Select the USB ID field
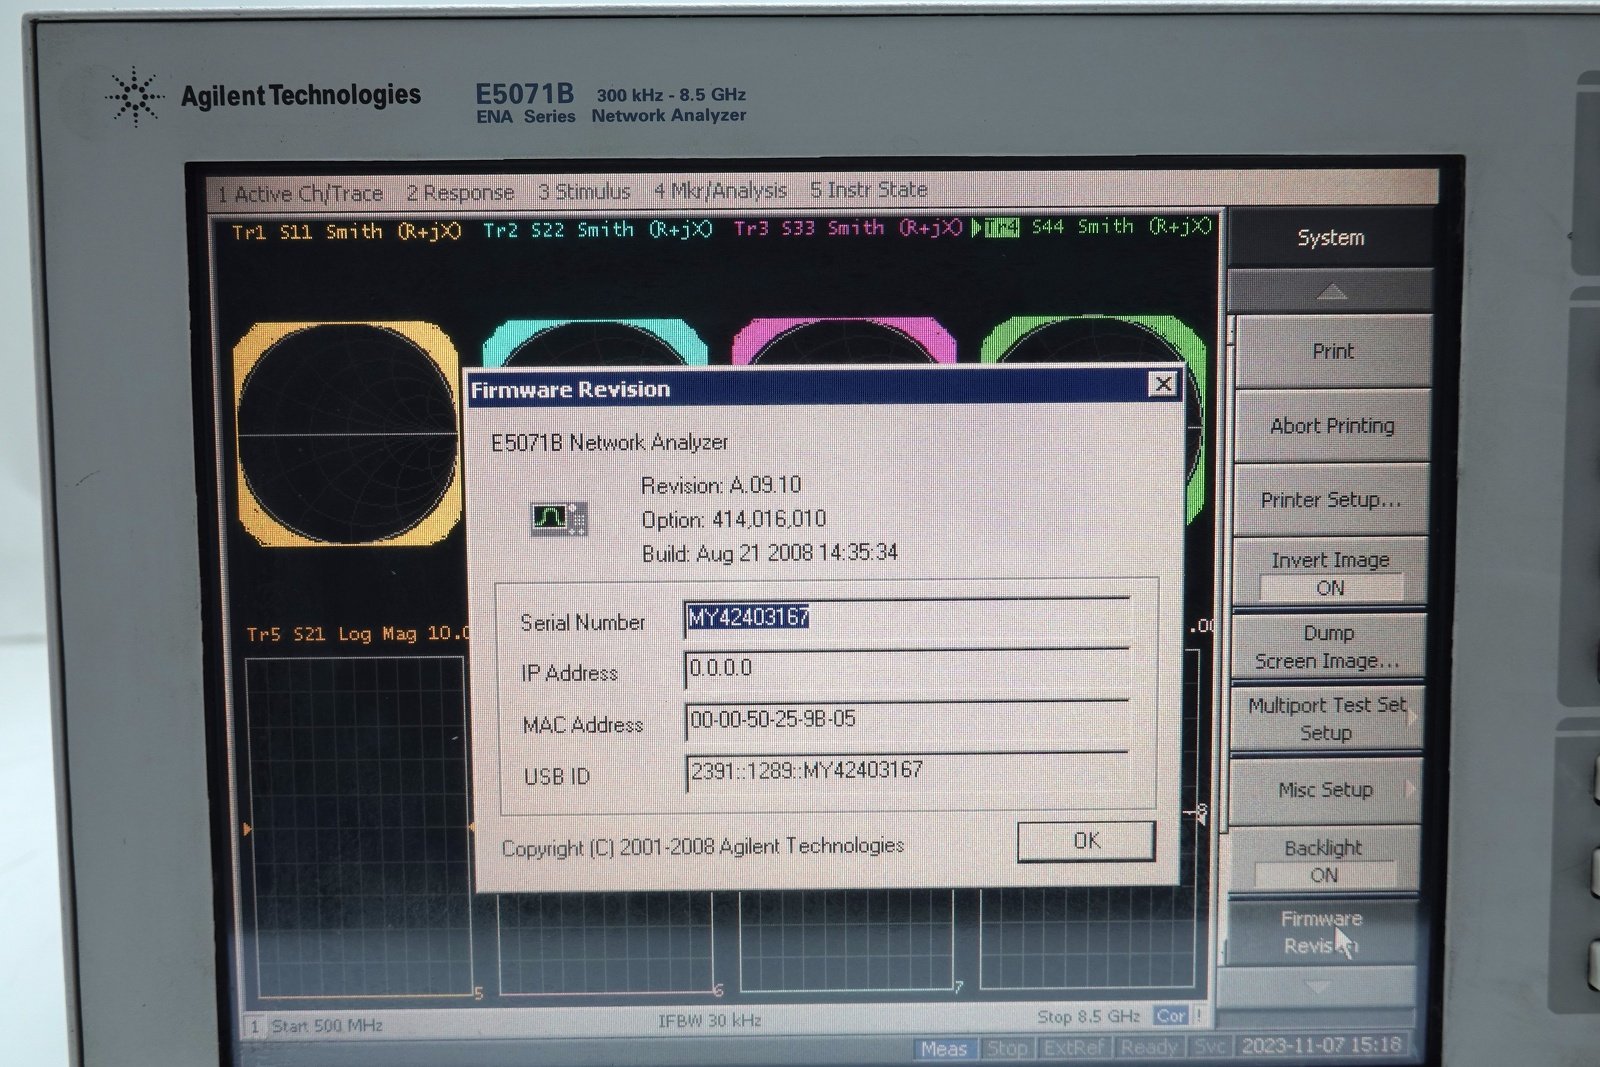The width and height of the screenshot is (1600, 1067). (x=907, y=771)
